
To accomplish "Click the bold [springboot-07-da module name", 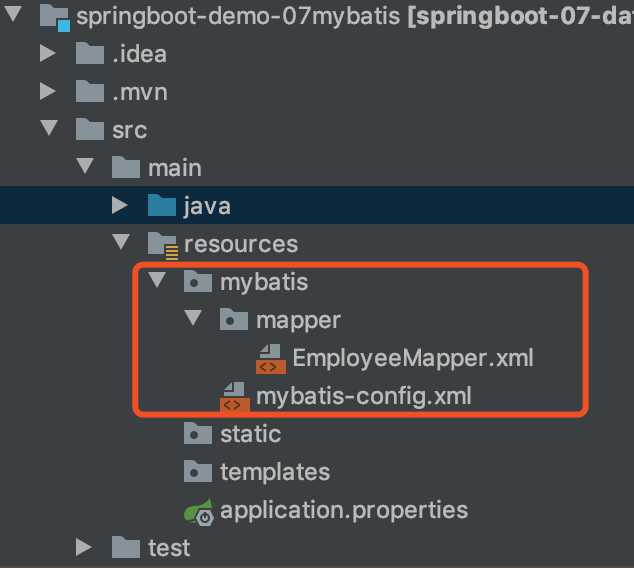I will click(x=521, y=18).
